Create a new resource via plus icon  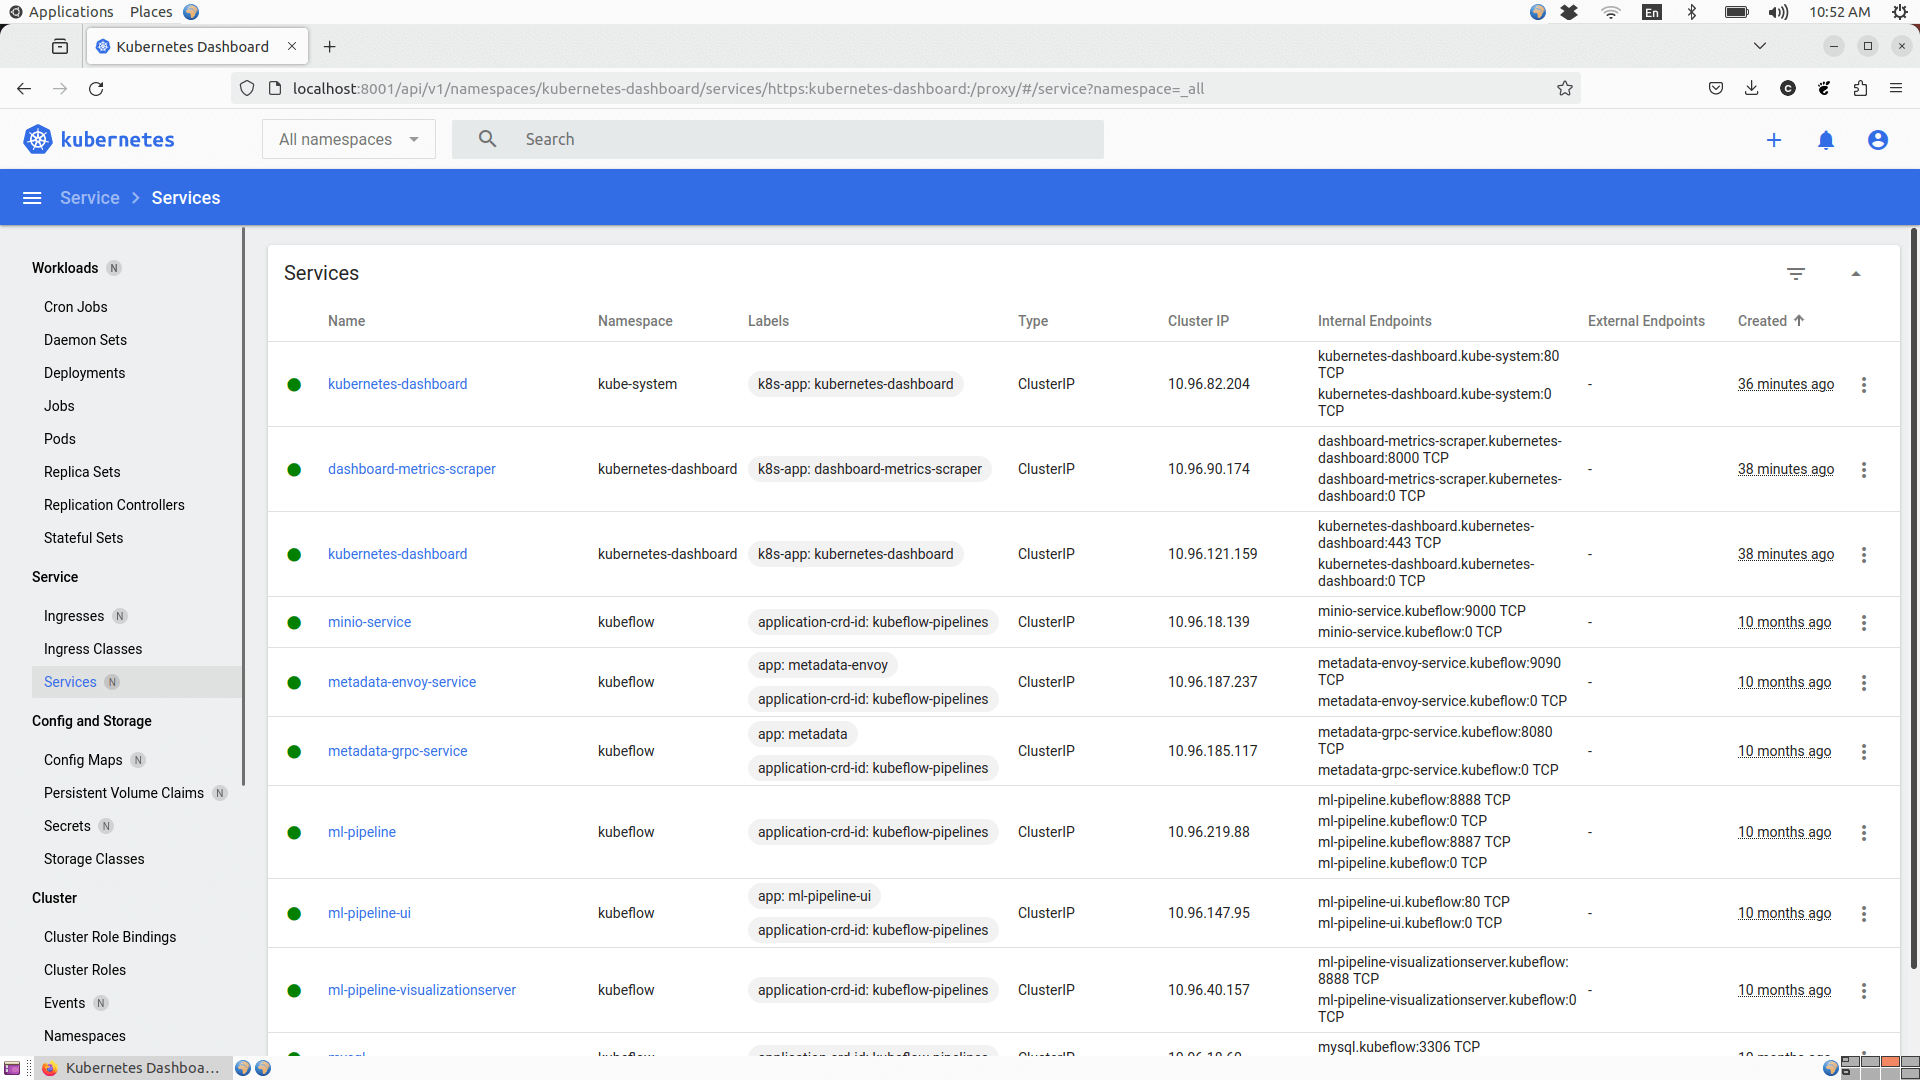[x=1775, y=140]
